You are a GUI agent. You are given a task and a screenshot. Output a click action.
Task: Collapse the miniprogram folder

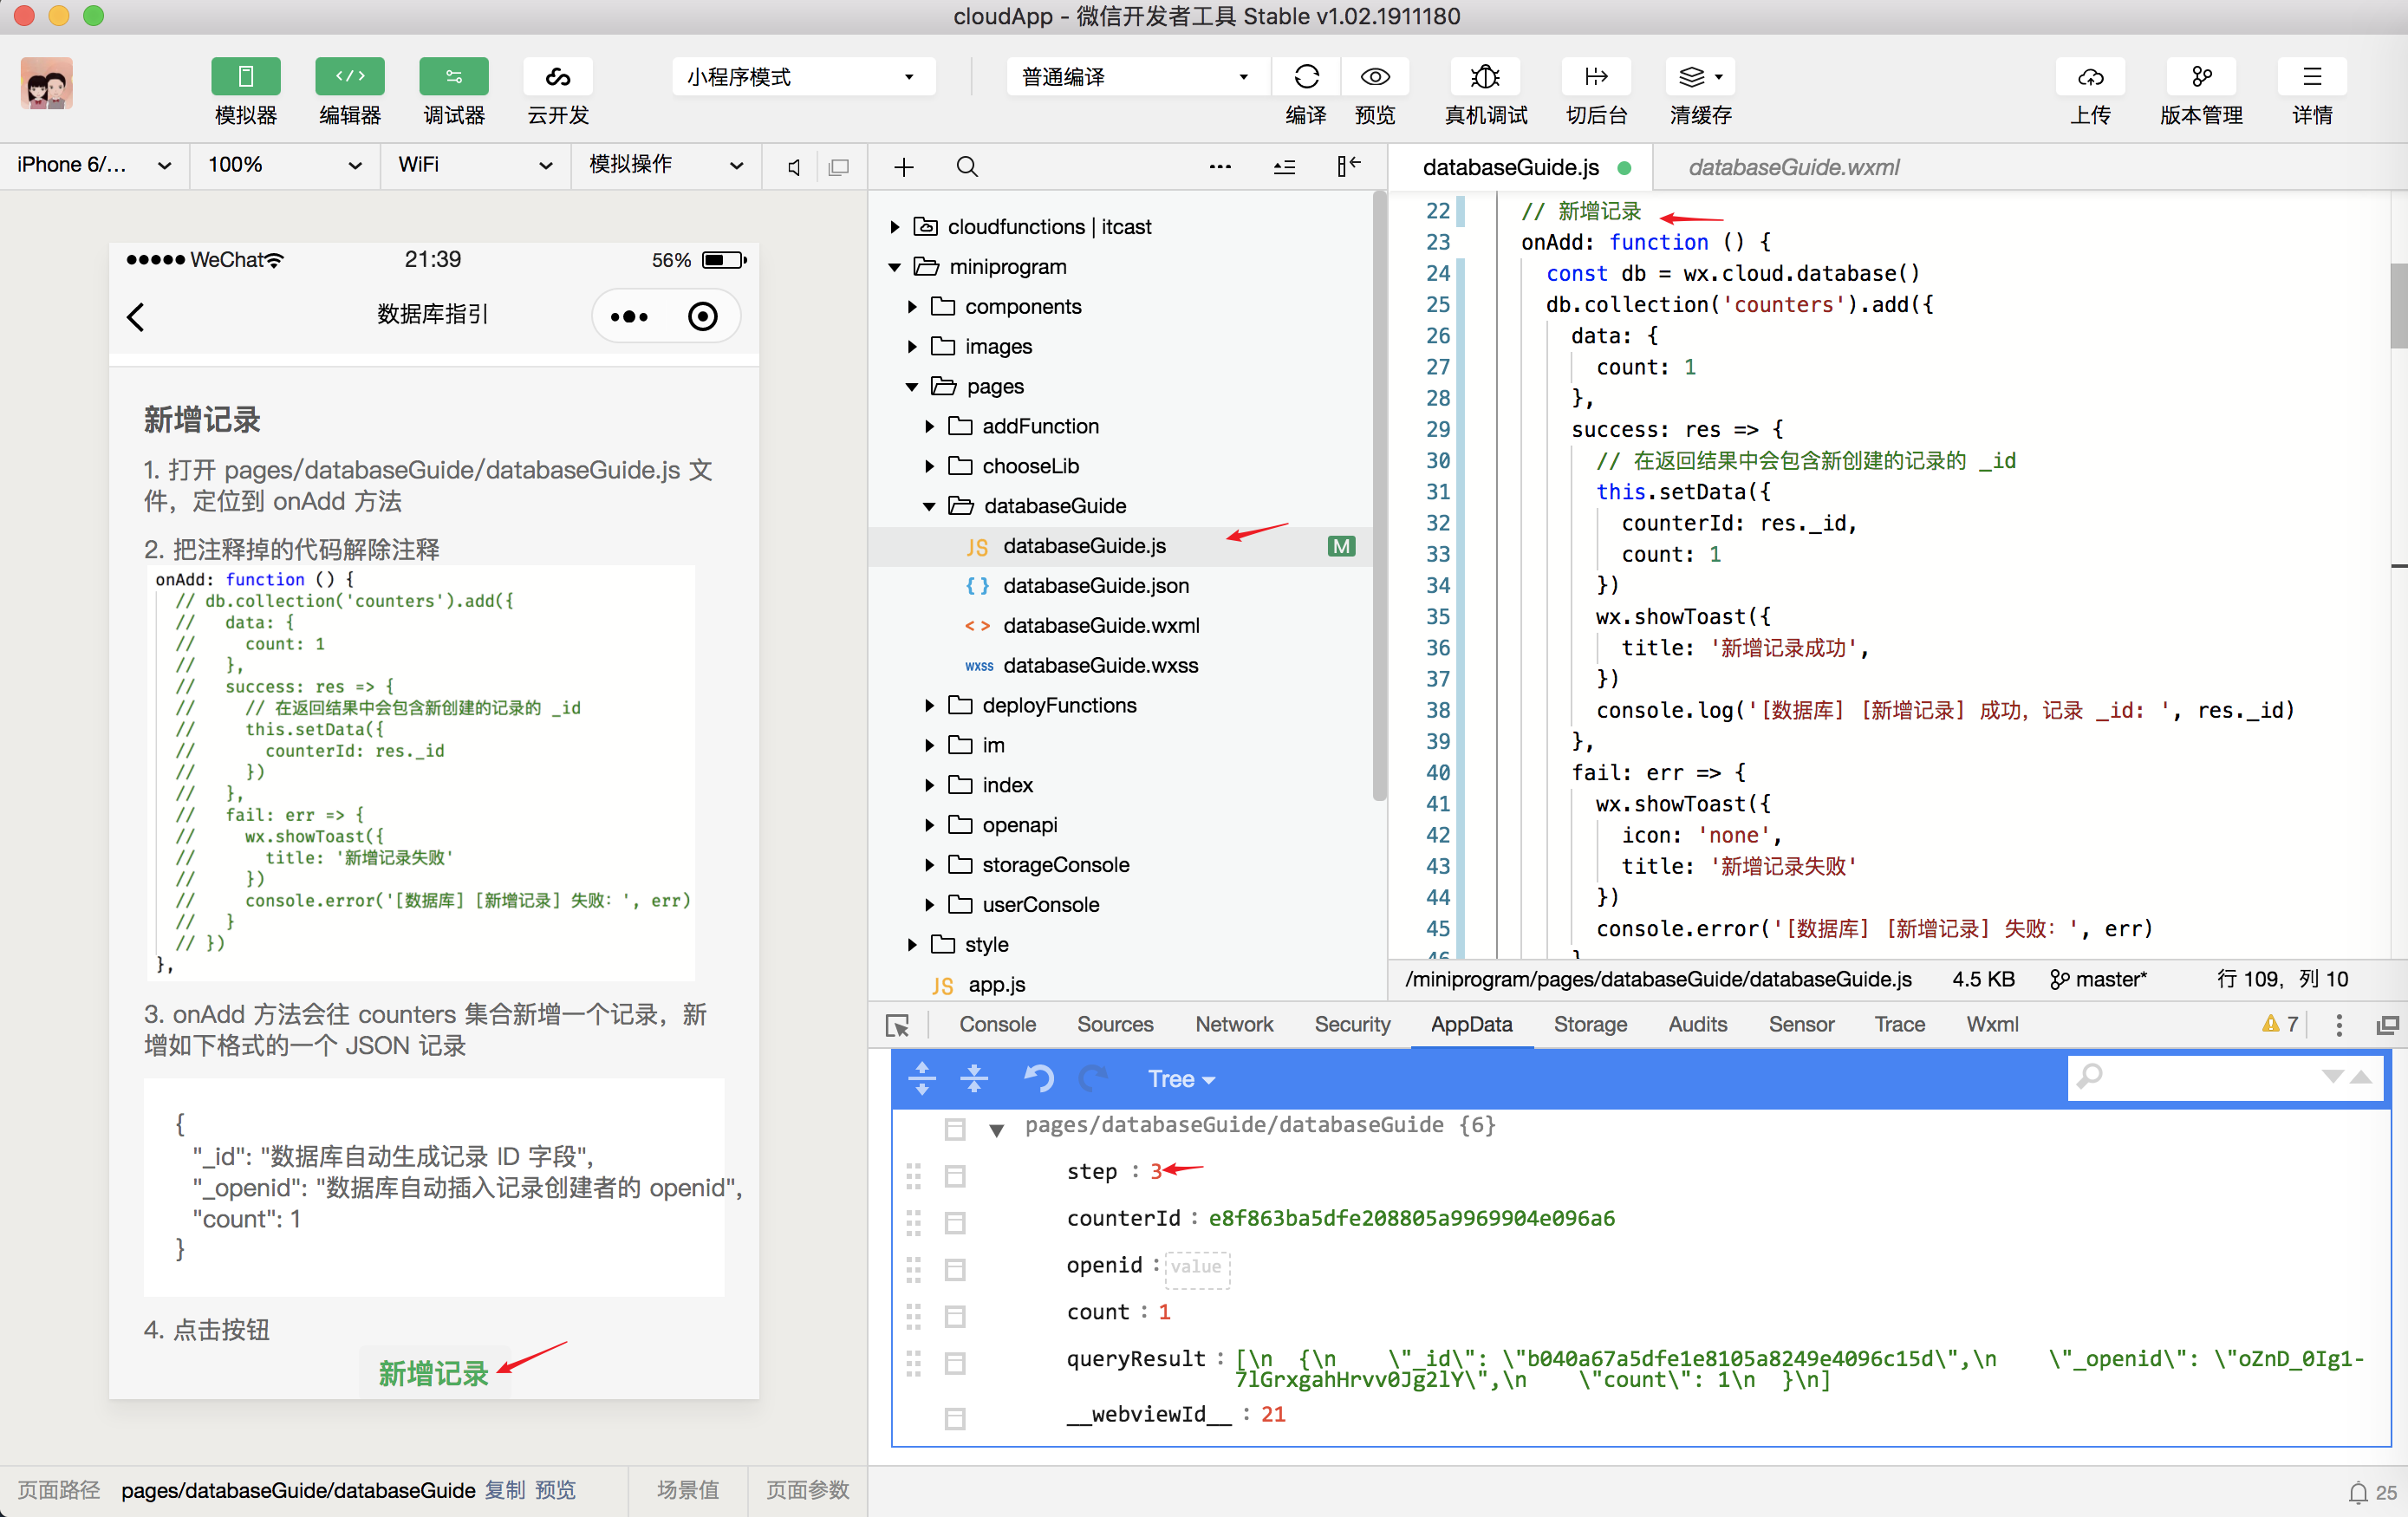point(895,267)
